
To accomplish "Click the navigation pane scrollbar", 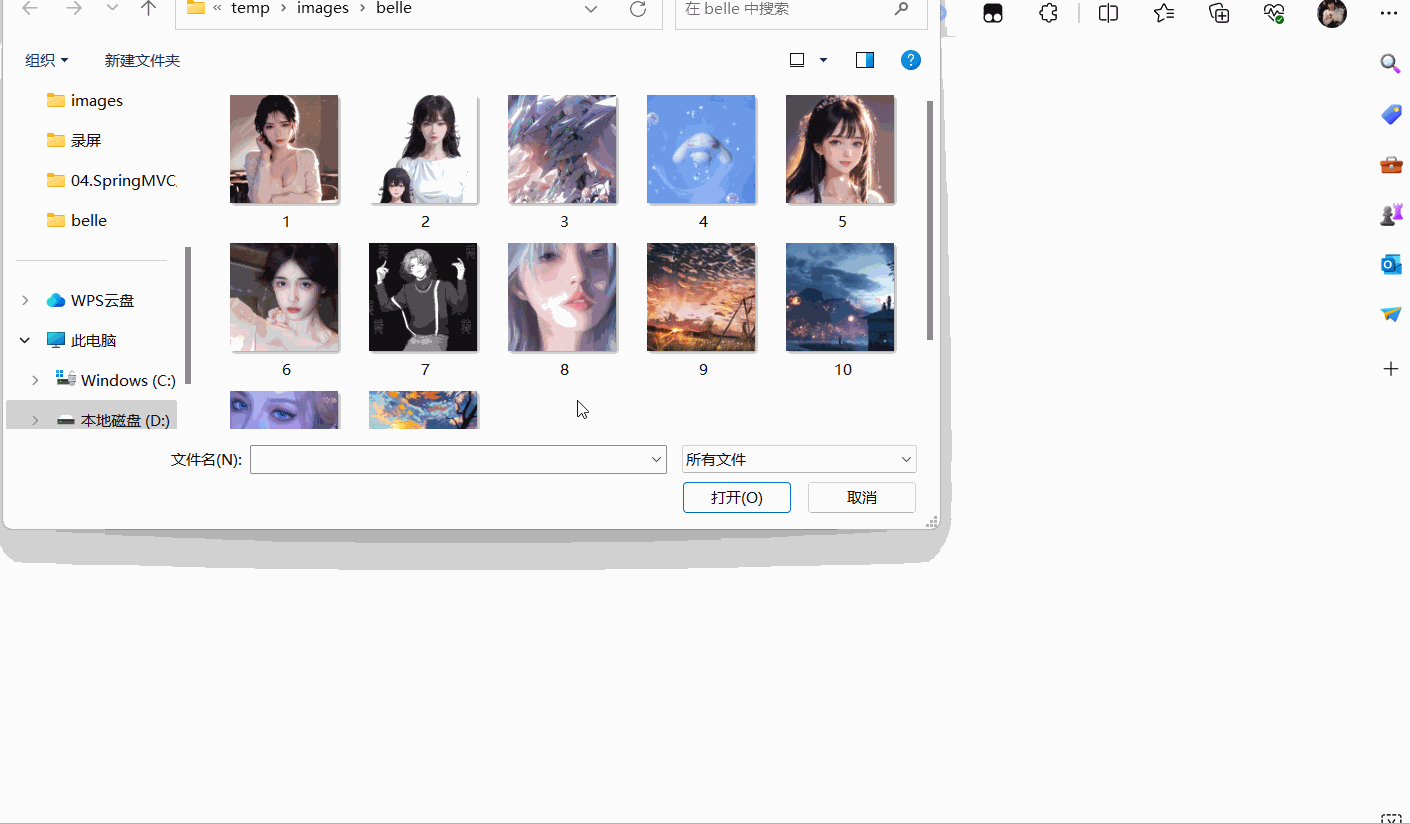I will [188, 316].
